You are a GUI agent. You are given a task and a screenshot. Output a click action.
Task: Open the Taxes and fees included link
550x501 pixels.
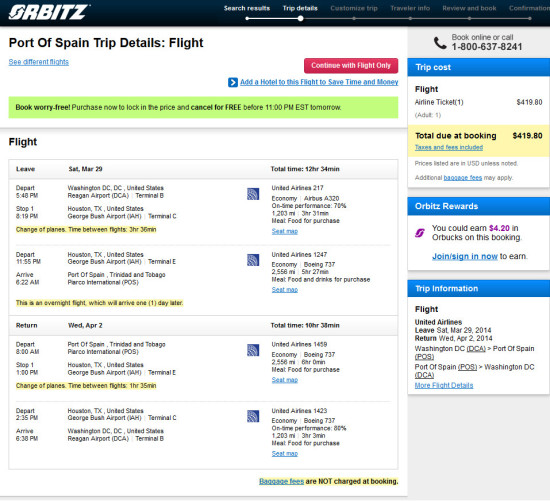449,147
